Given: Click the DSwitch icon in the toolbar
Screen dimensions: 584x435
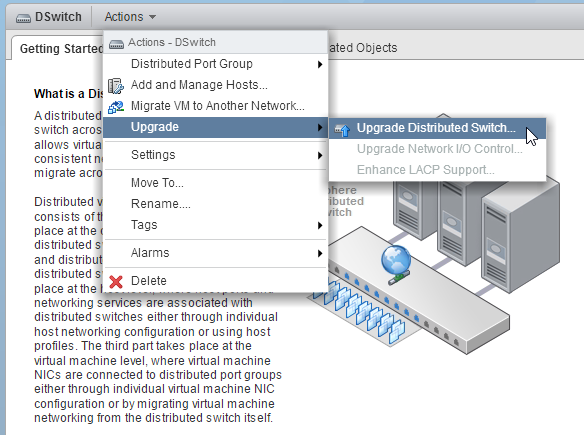Looking at the screenshot, I should tap(23, 18).
